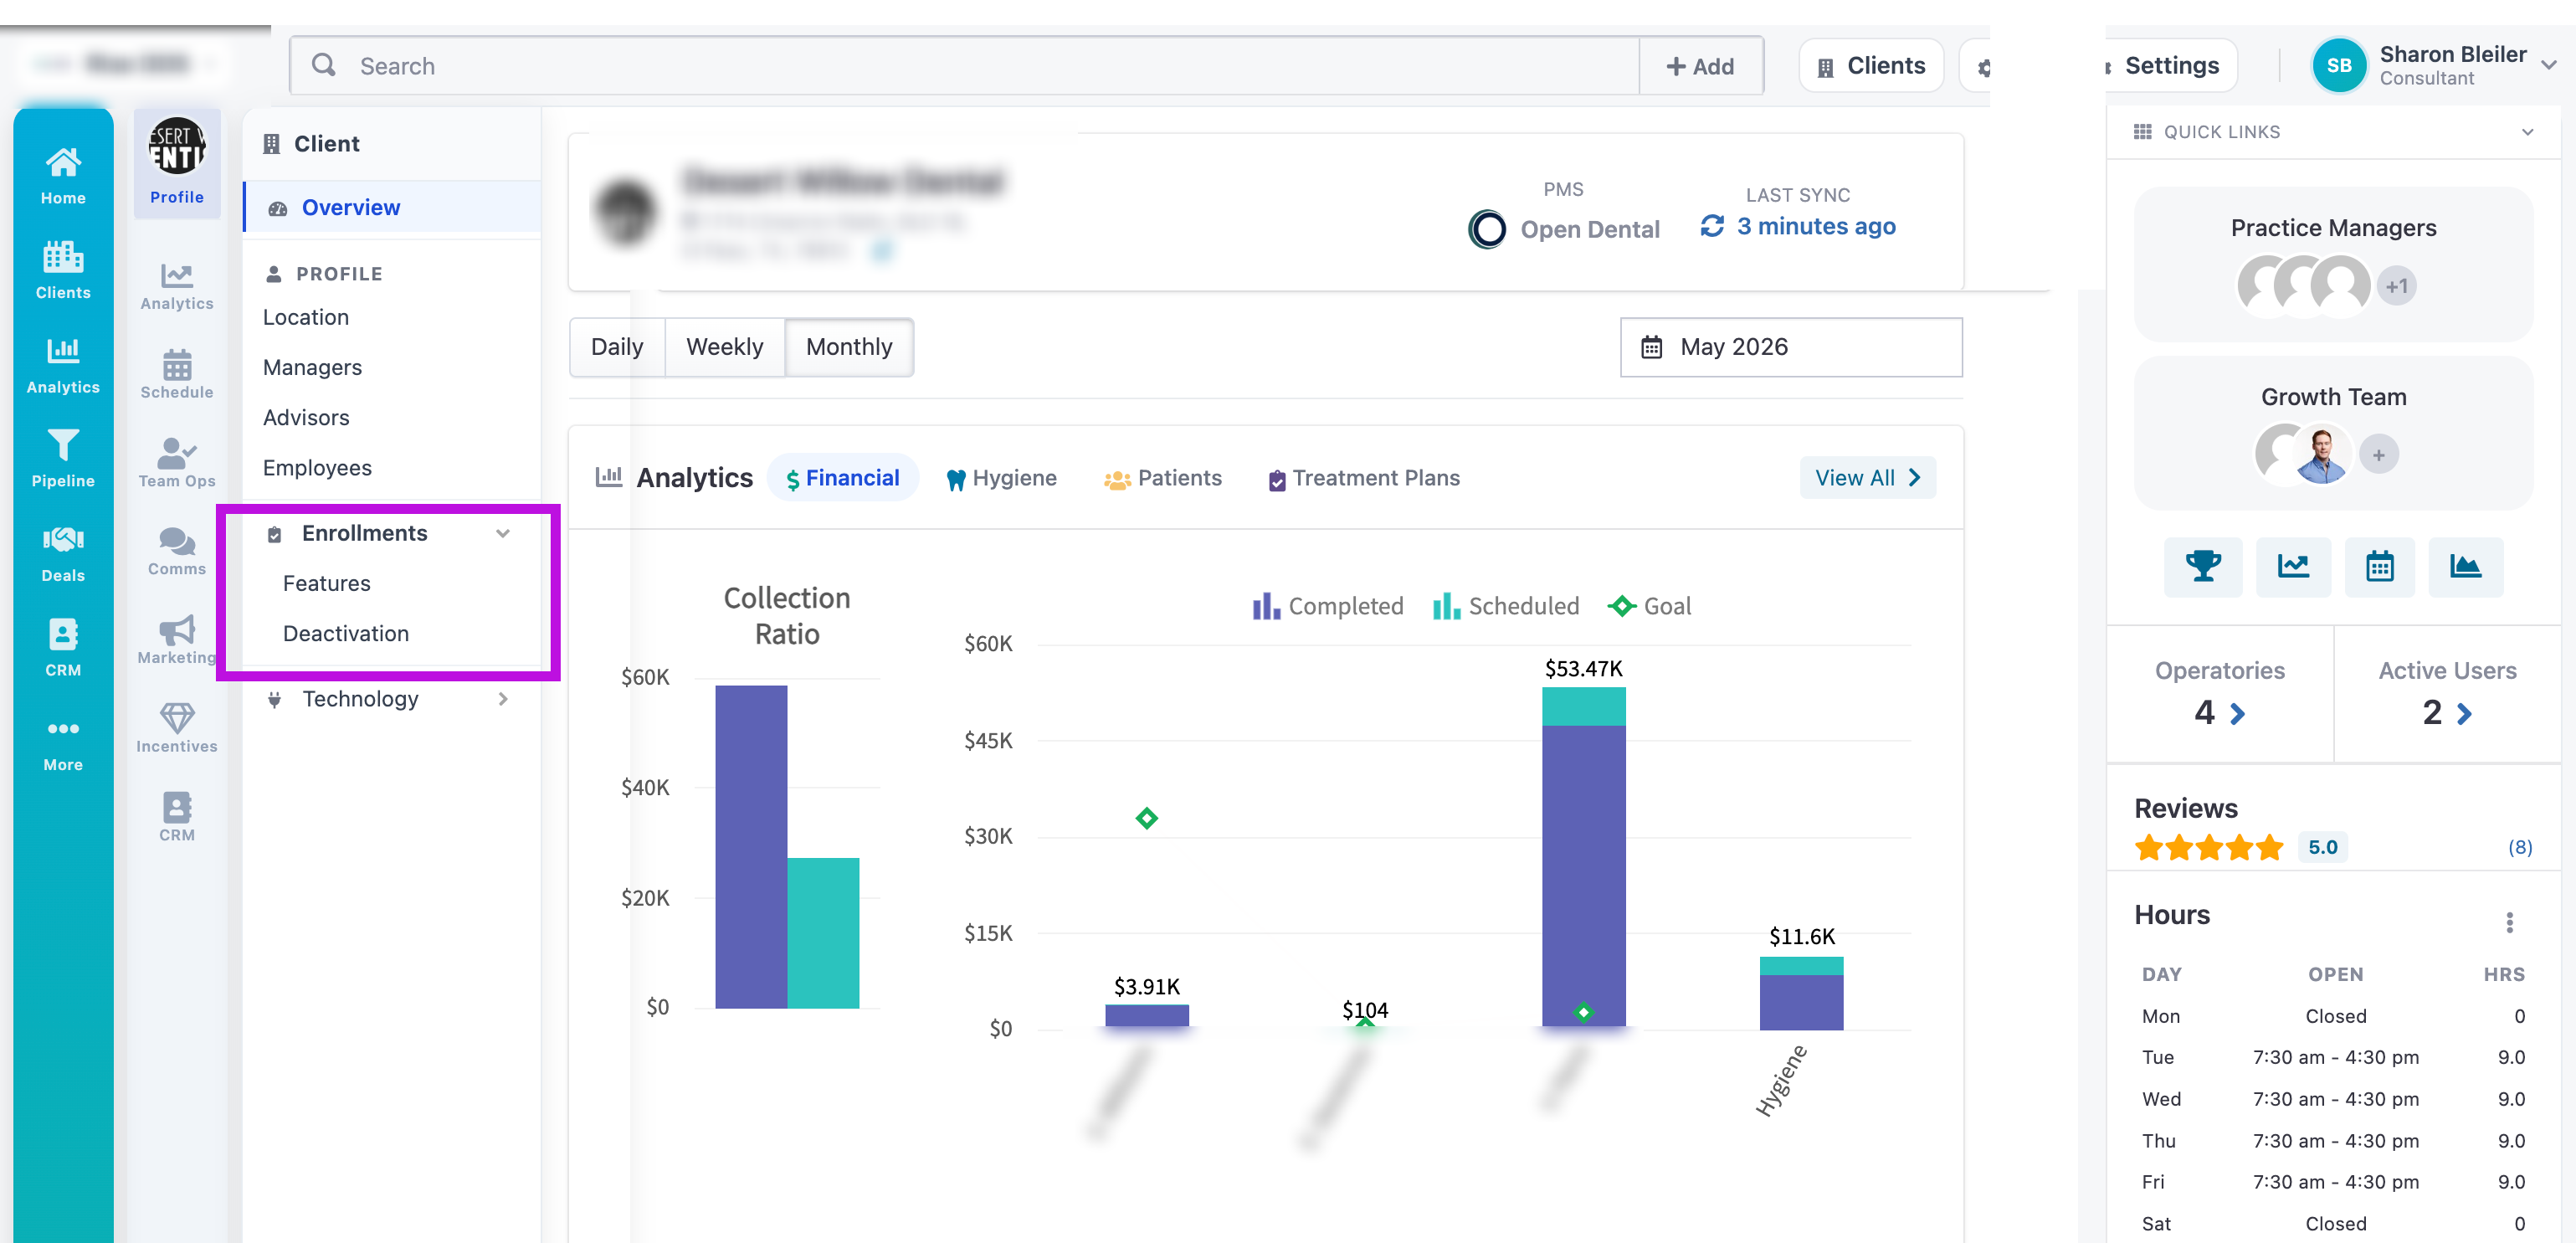The image size is (2576, 1243).
Task: Select the Hygiene analytics tab
Action: (1002, 478)
